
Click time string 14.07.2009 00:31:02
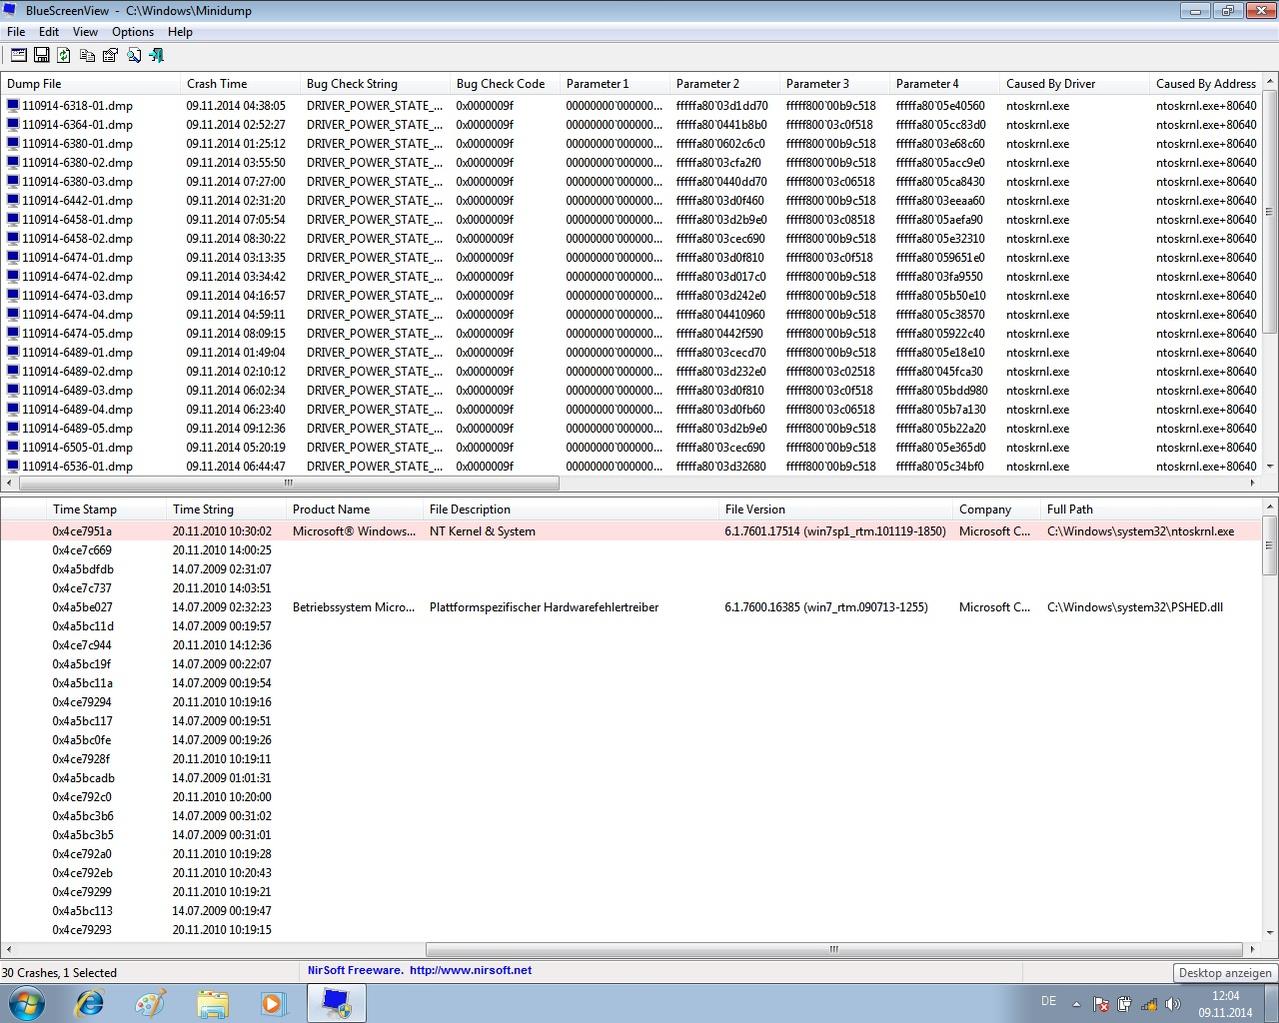pos(222,816)
